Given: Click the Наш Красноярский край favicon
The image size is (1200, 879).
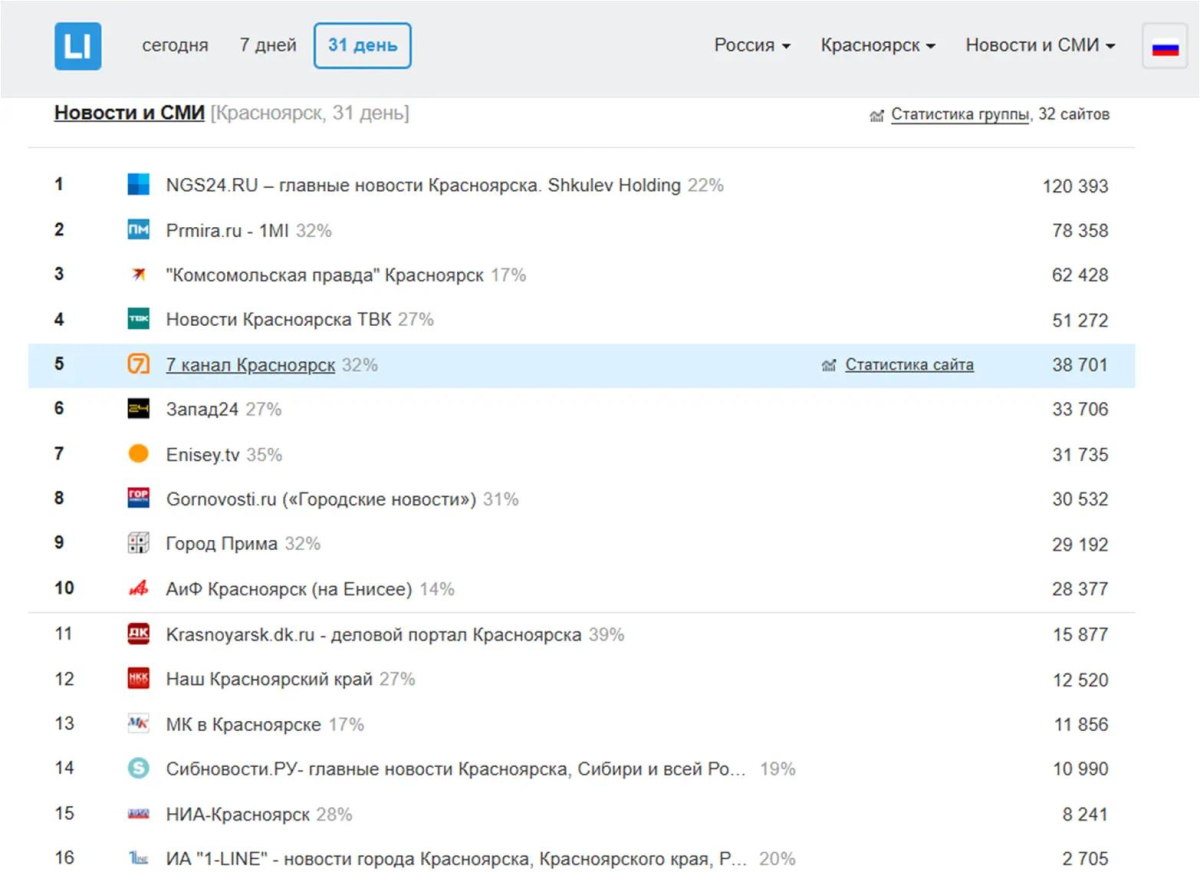Looking at the screenshot, I should (138, 679).
